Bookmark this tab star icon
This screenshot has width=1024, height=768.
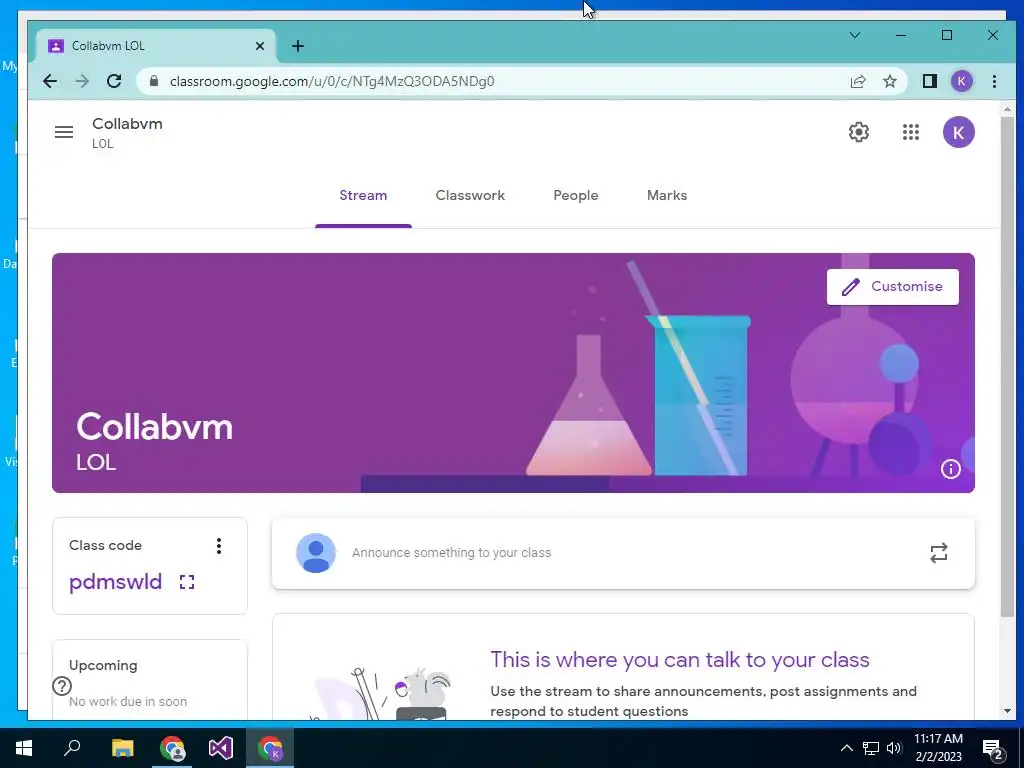889,81
